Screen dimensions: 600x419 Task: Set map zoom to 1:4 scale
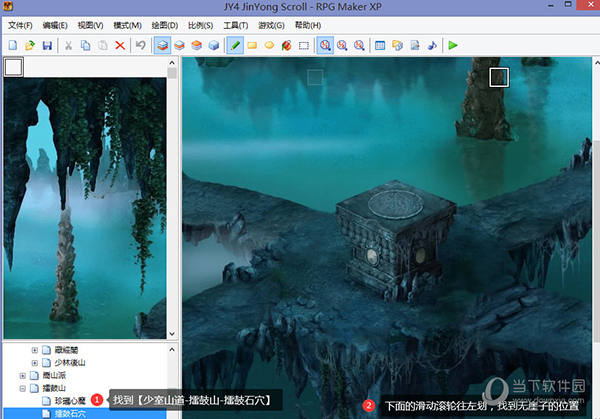point(359,46)
